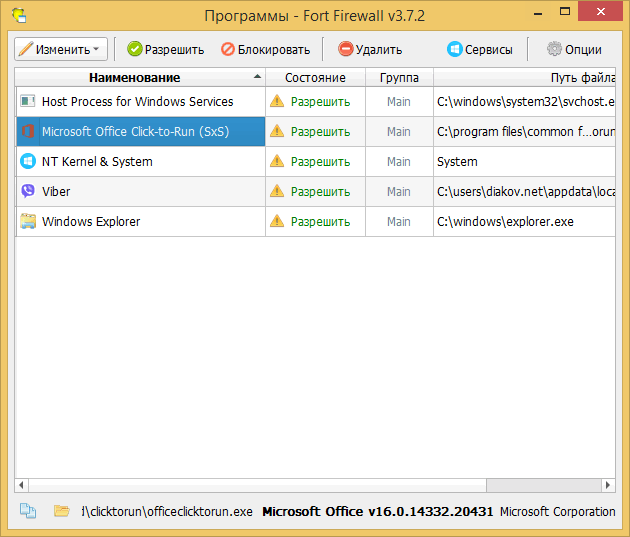Click the Viber app icon

coord(27,191)
